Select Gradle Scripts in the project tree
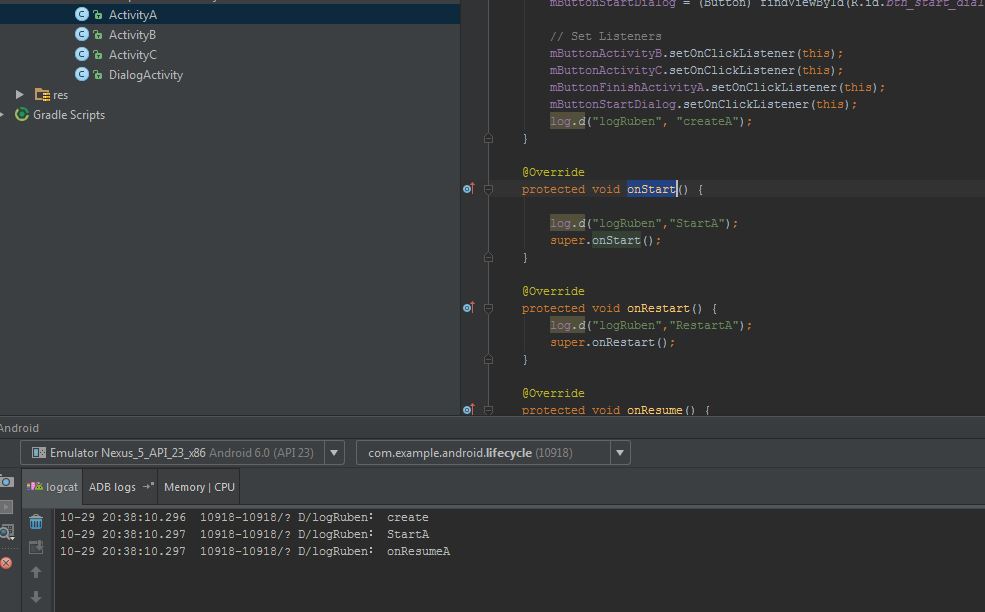The image size is (985, 612). tap(68, 115)
